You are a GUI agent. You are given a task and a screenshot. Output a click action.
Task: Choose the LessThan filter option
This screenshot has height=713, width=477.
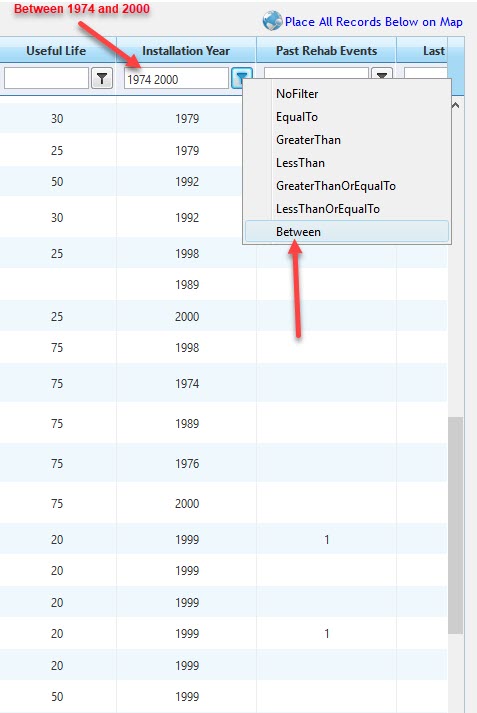pos(346,163)
